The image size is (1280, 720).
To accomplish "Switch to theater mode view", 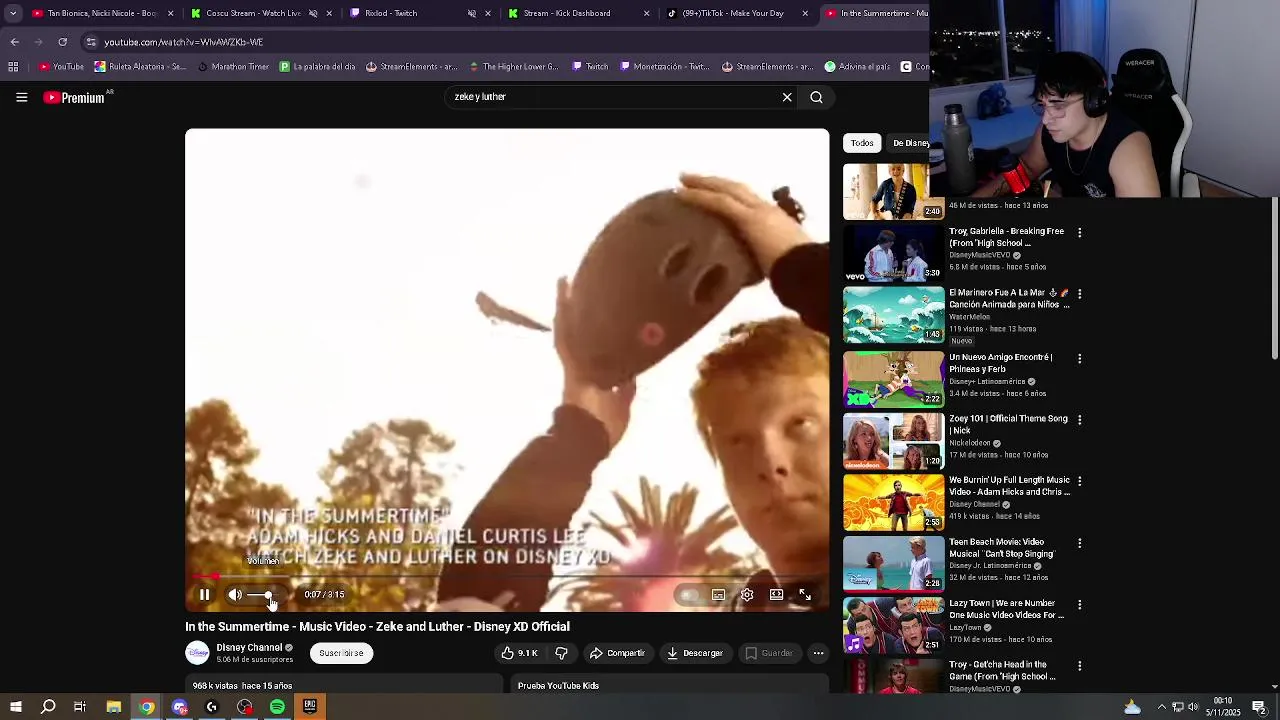I will [x=776, y=595].
